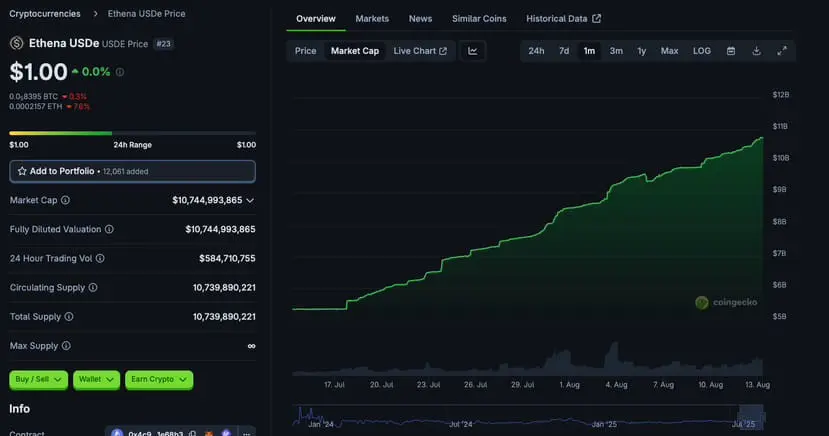Click the Cryptocurrencies breadcrumb link
Screen dimensions: 829x436
point(45,14)
